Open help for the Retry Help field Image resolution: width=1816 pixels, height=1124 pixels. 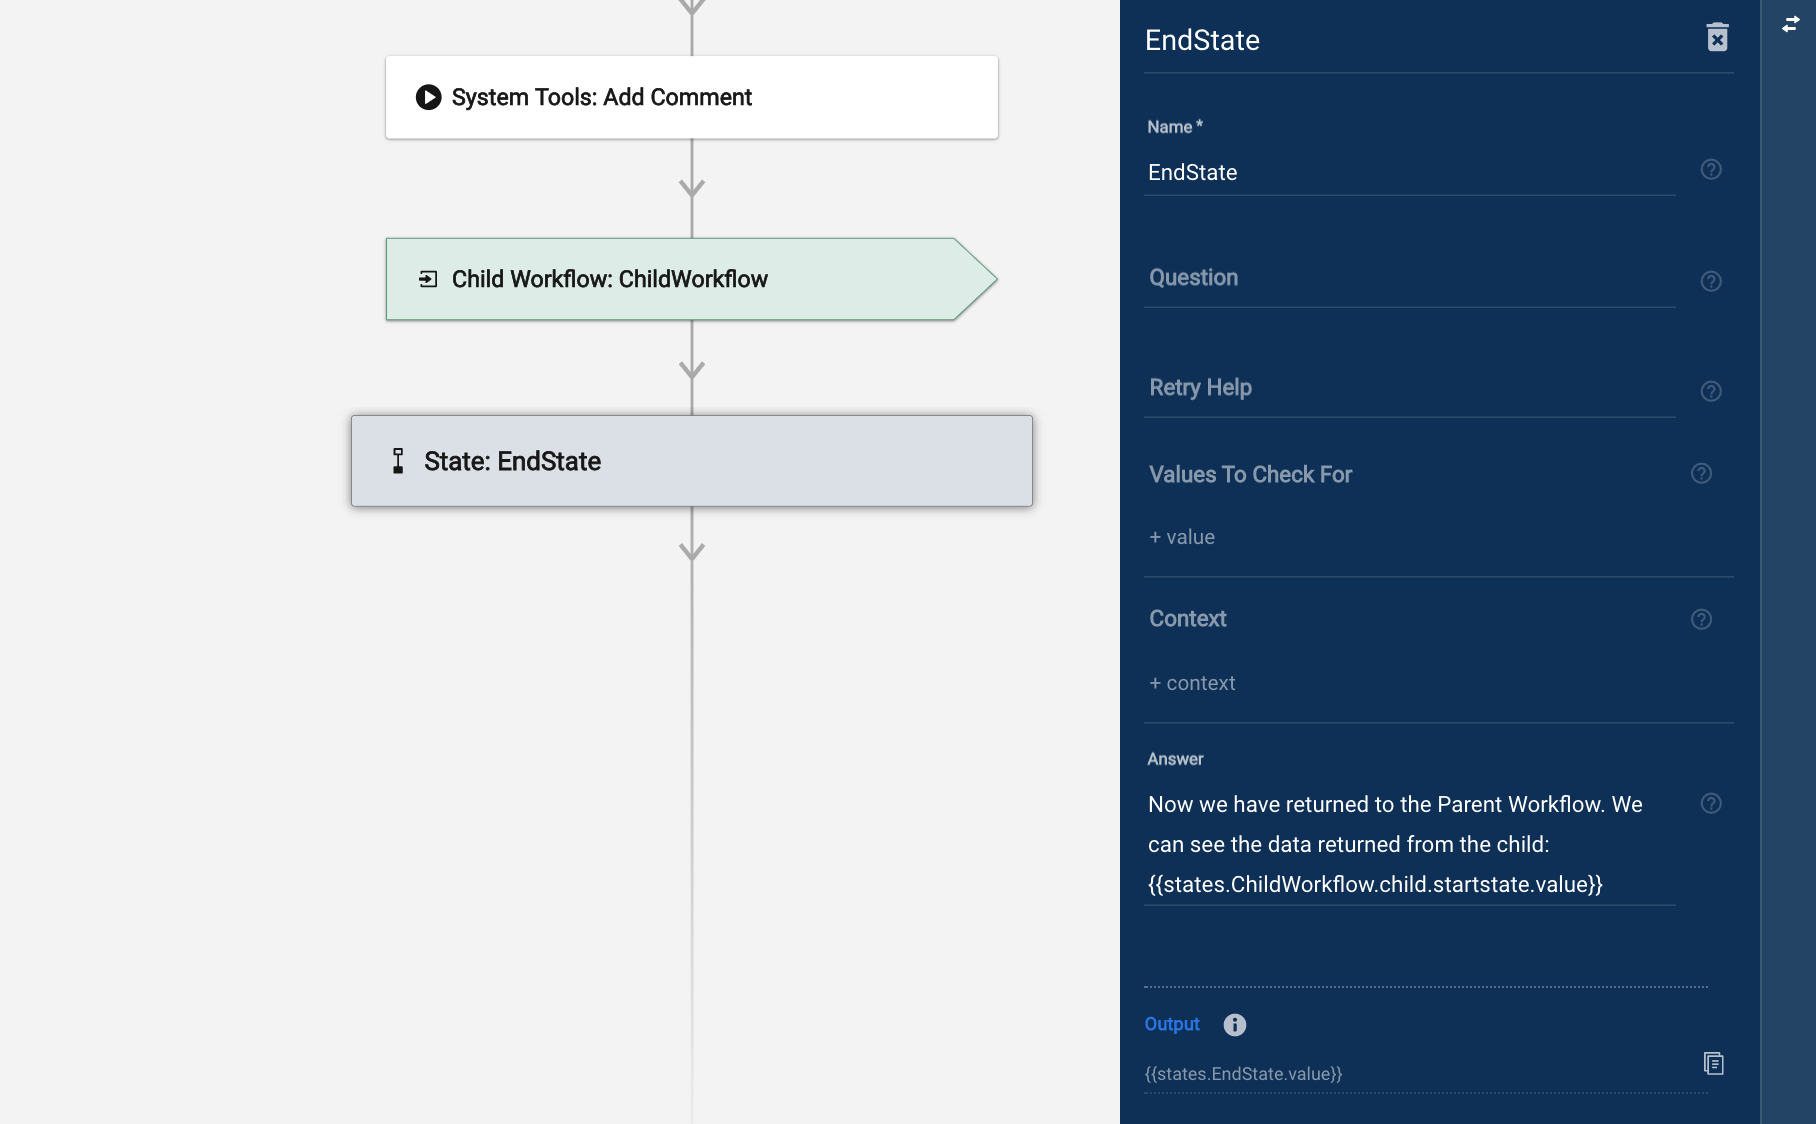click(1711, 392)
